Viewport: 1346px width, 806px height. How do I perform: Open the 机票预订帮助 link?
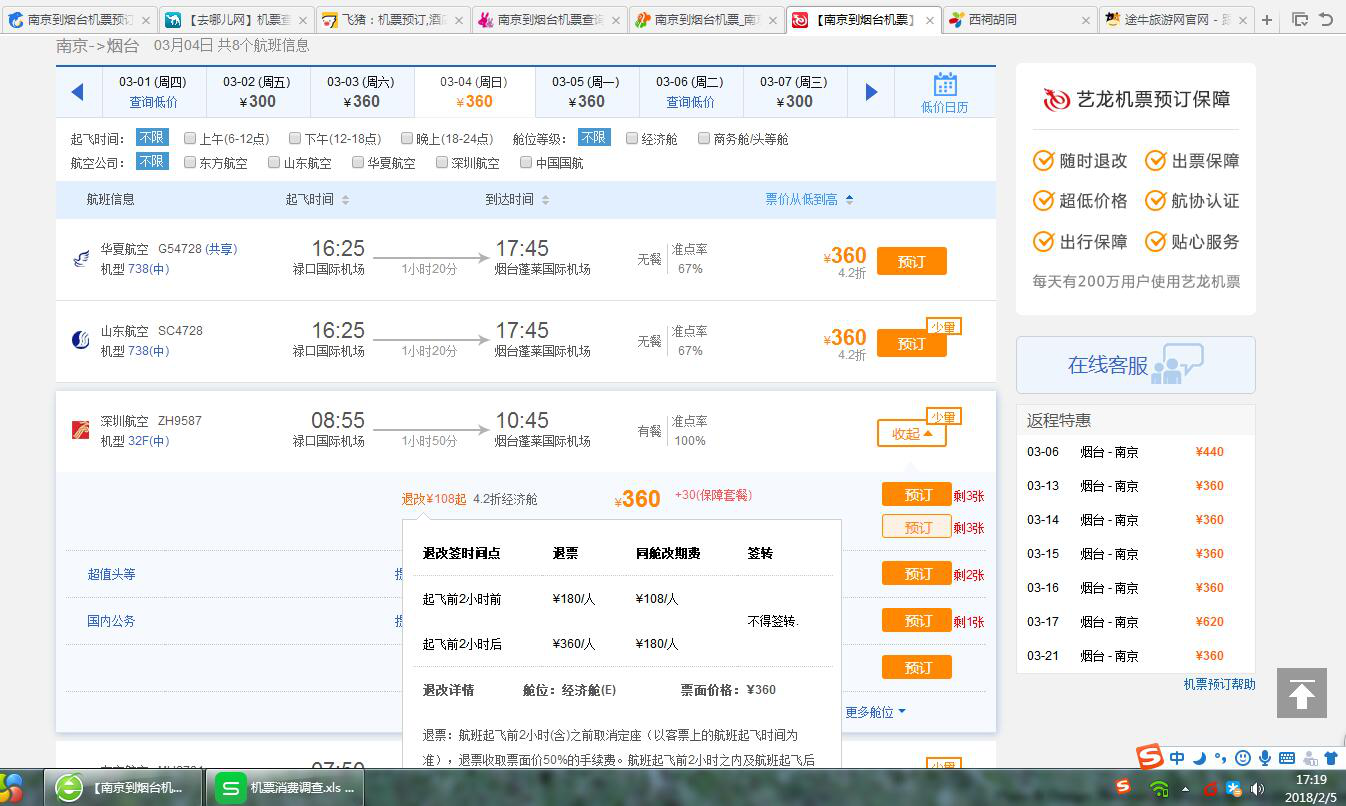(x=1219, y=683)
